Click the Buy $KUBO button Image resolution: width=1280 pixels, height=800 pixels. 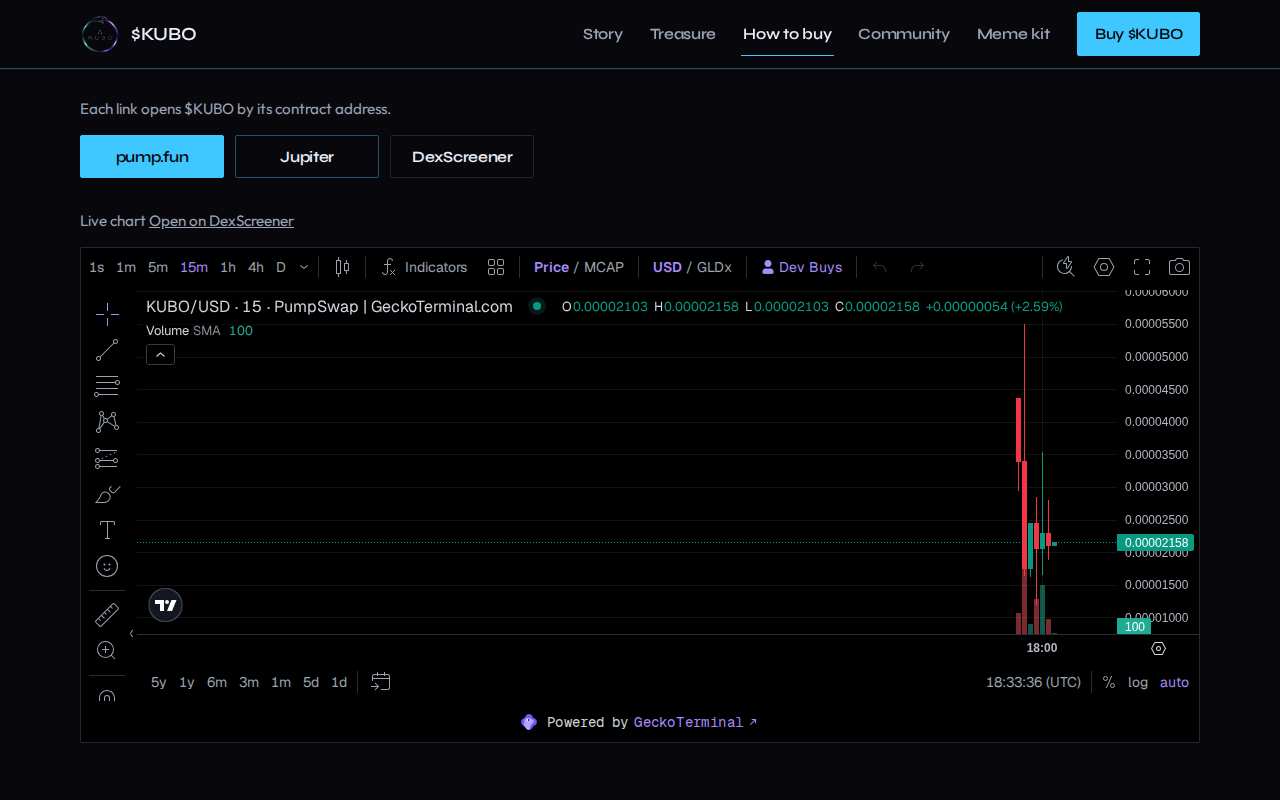[1138, 34]
